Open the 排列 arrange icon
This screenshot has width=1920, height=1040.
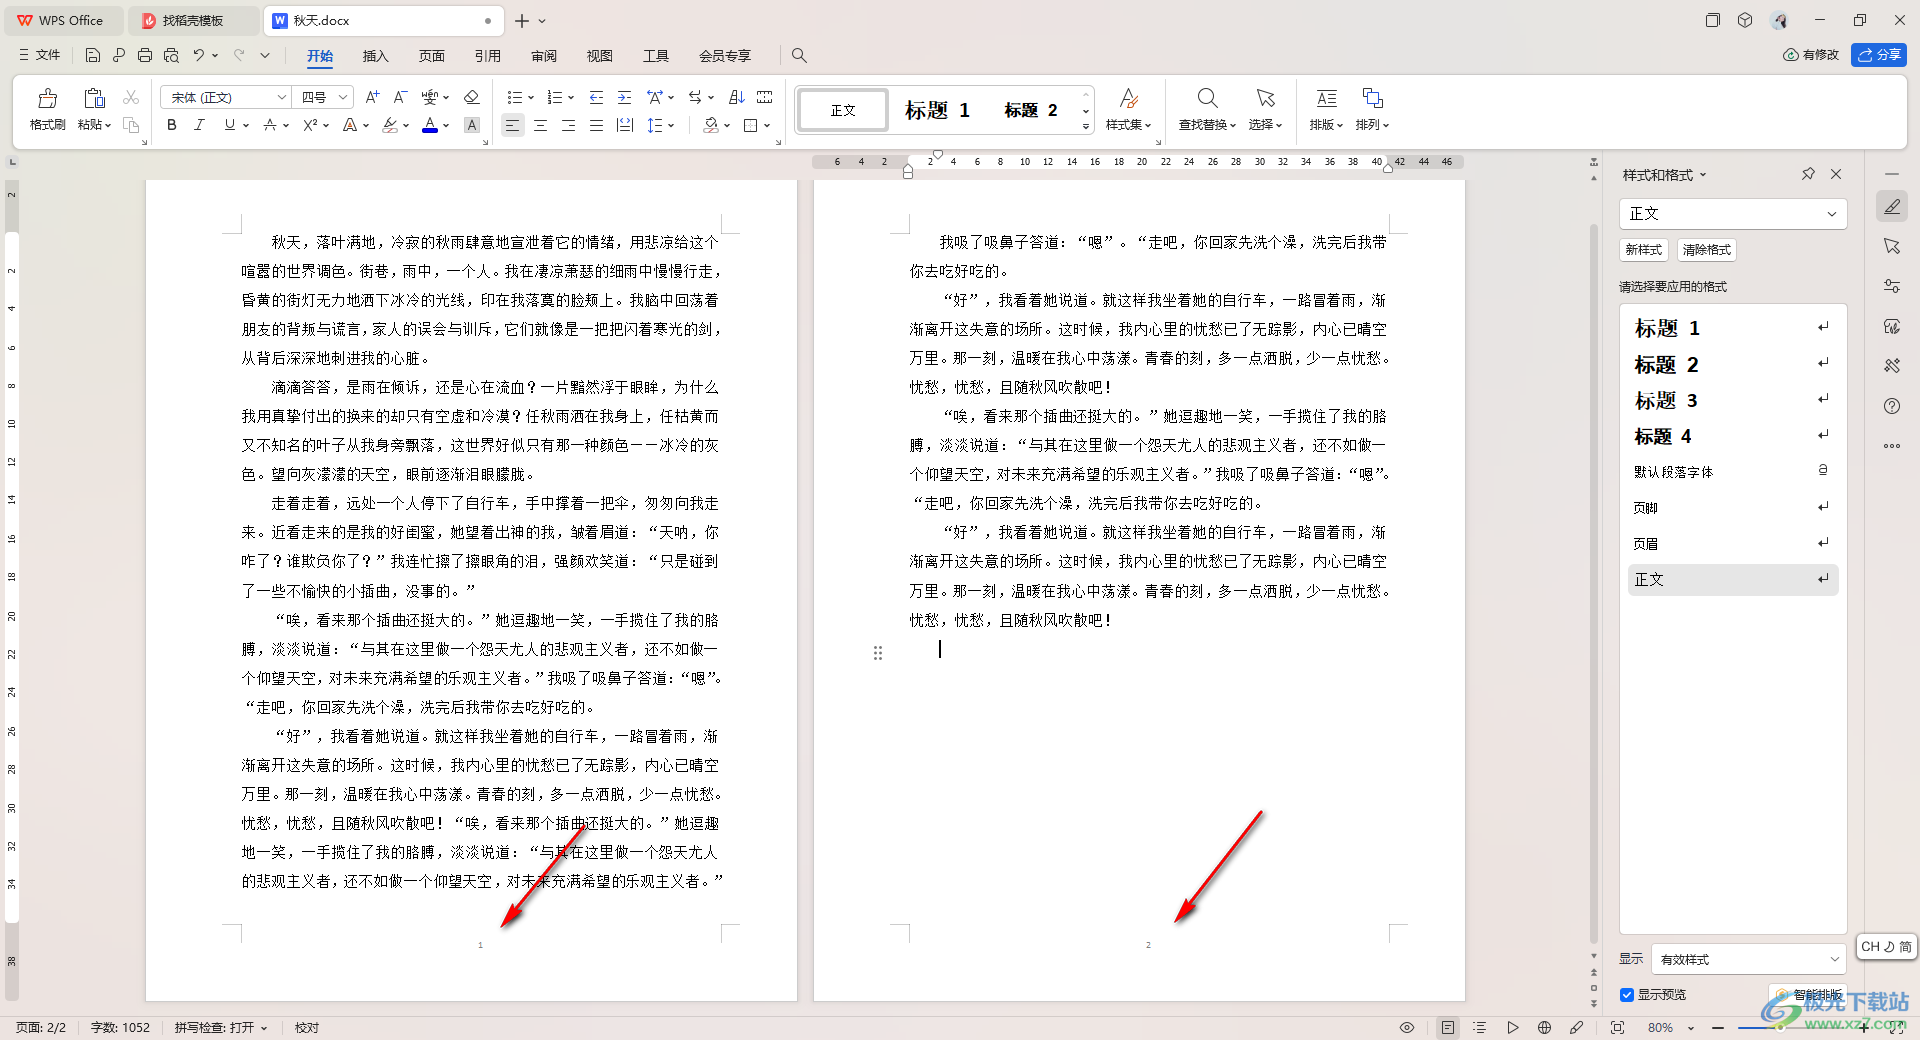pyautogui.click(x=1372, y=98)
